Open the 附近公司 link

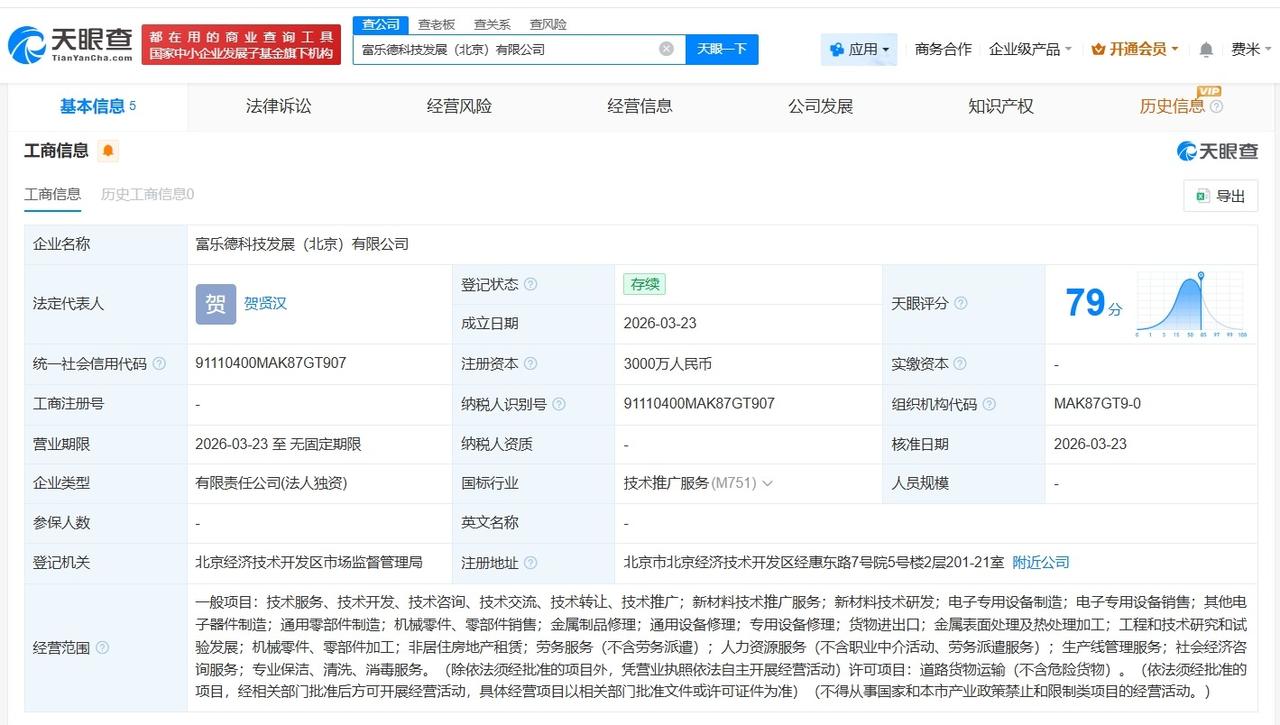point(1040,562)
